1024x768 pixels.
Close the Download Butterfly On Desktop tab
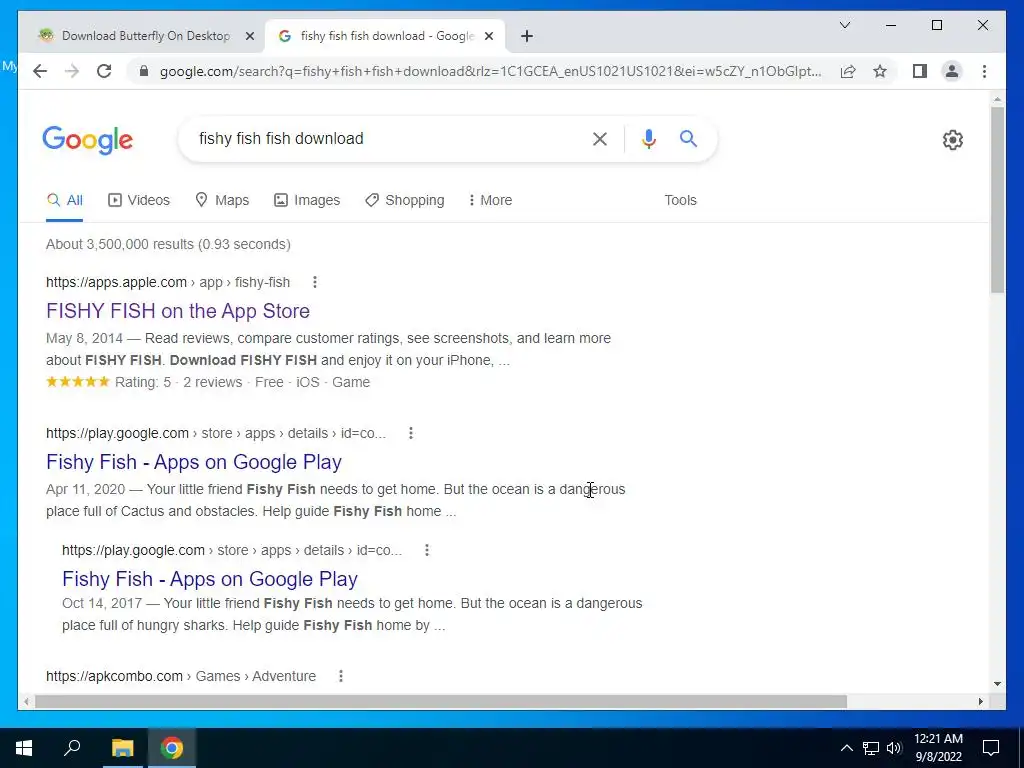tap(249, 36)
